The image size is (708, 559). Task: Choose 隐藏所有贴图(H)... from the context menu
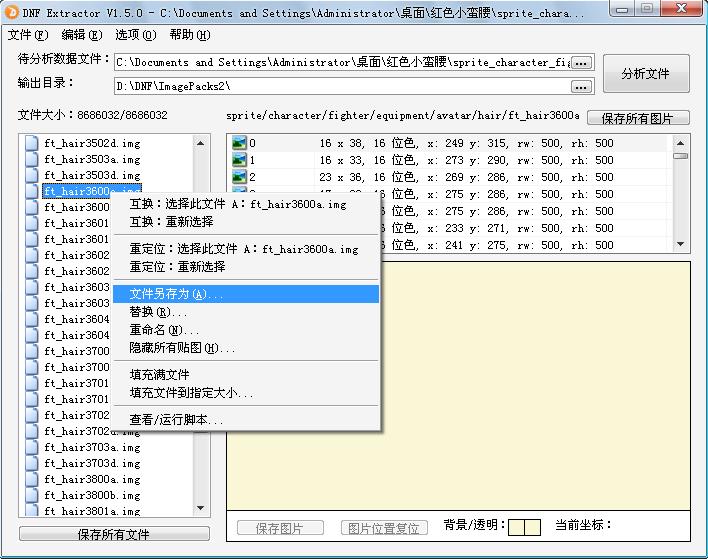[x=246, y=348]
